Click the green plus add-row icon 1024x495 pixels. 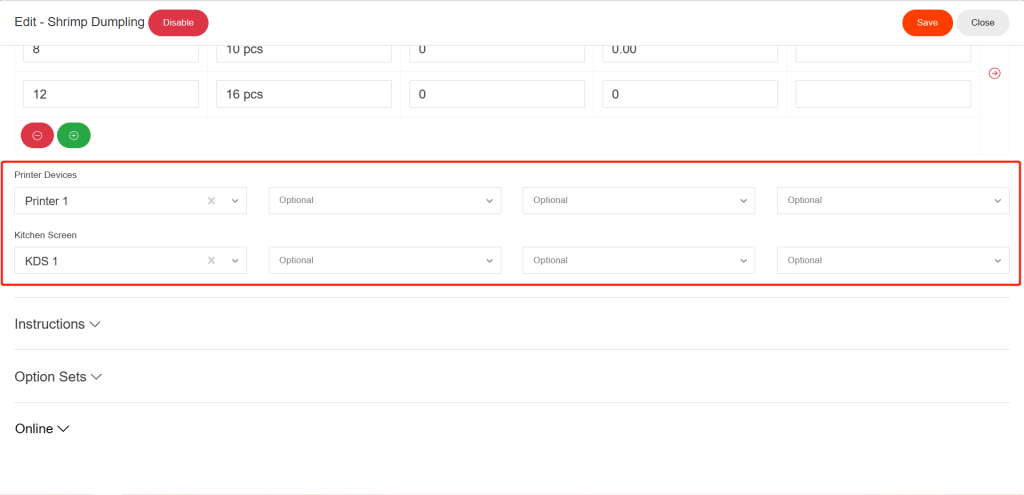click(74, 135)
